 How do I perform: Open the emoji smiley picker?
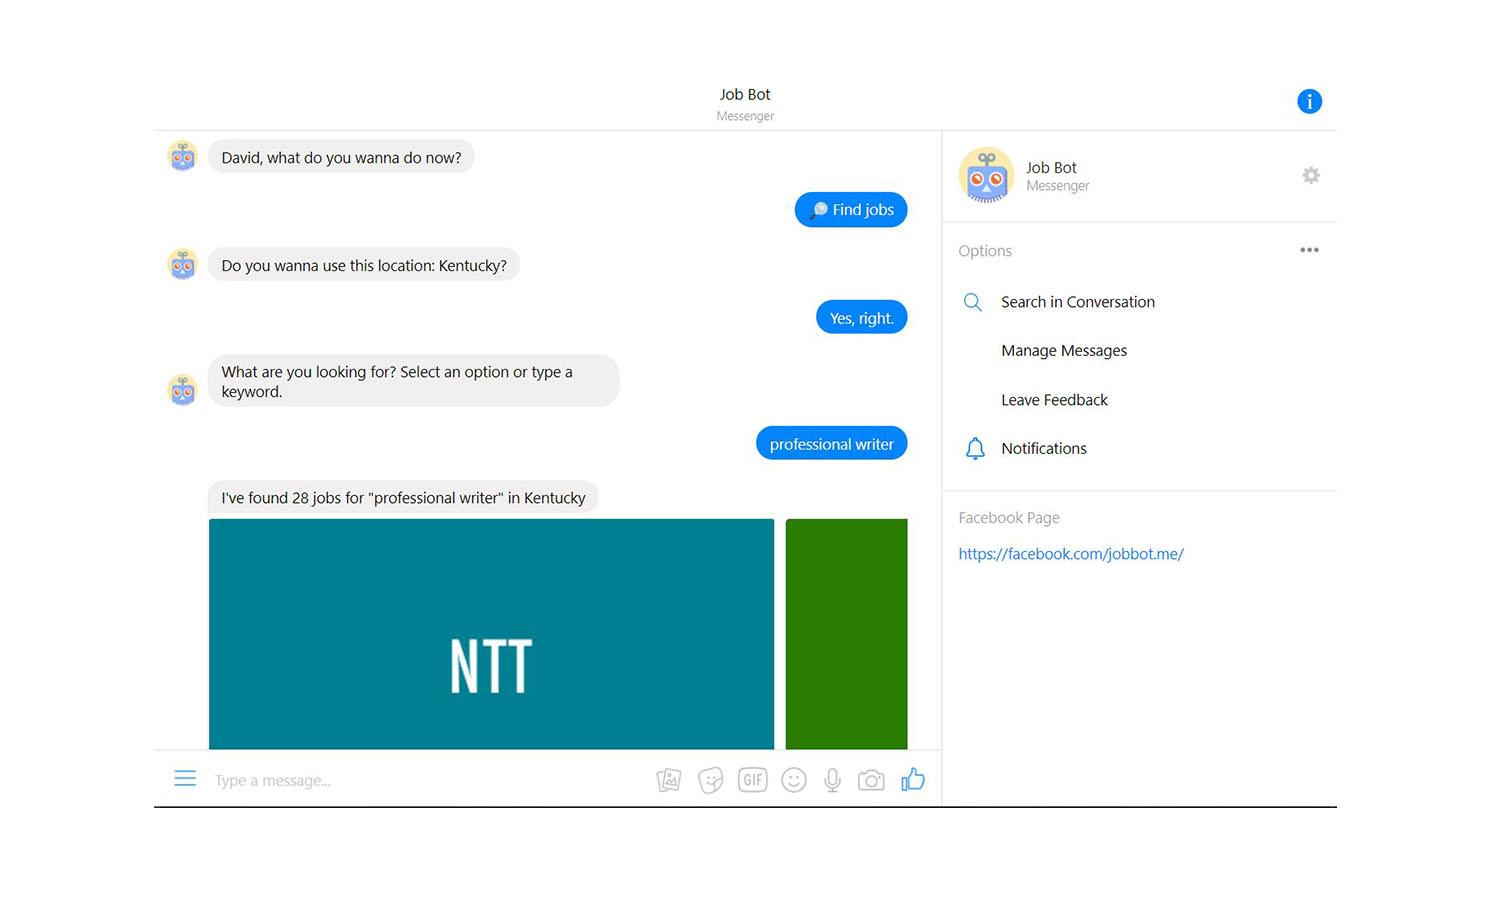794,780
